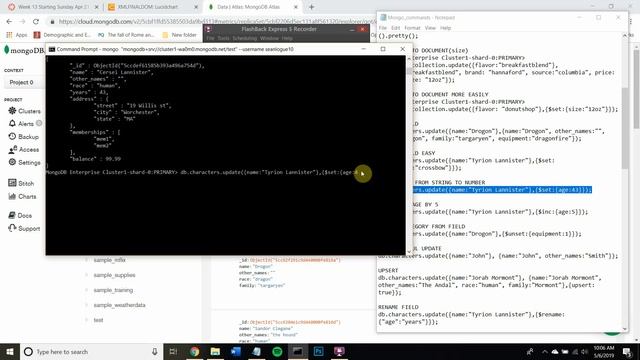Open Spotify from the taskbar
Image resolution: width=640 pixels, height=360 pixels.
(x=277, y=351)
